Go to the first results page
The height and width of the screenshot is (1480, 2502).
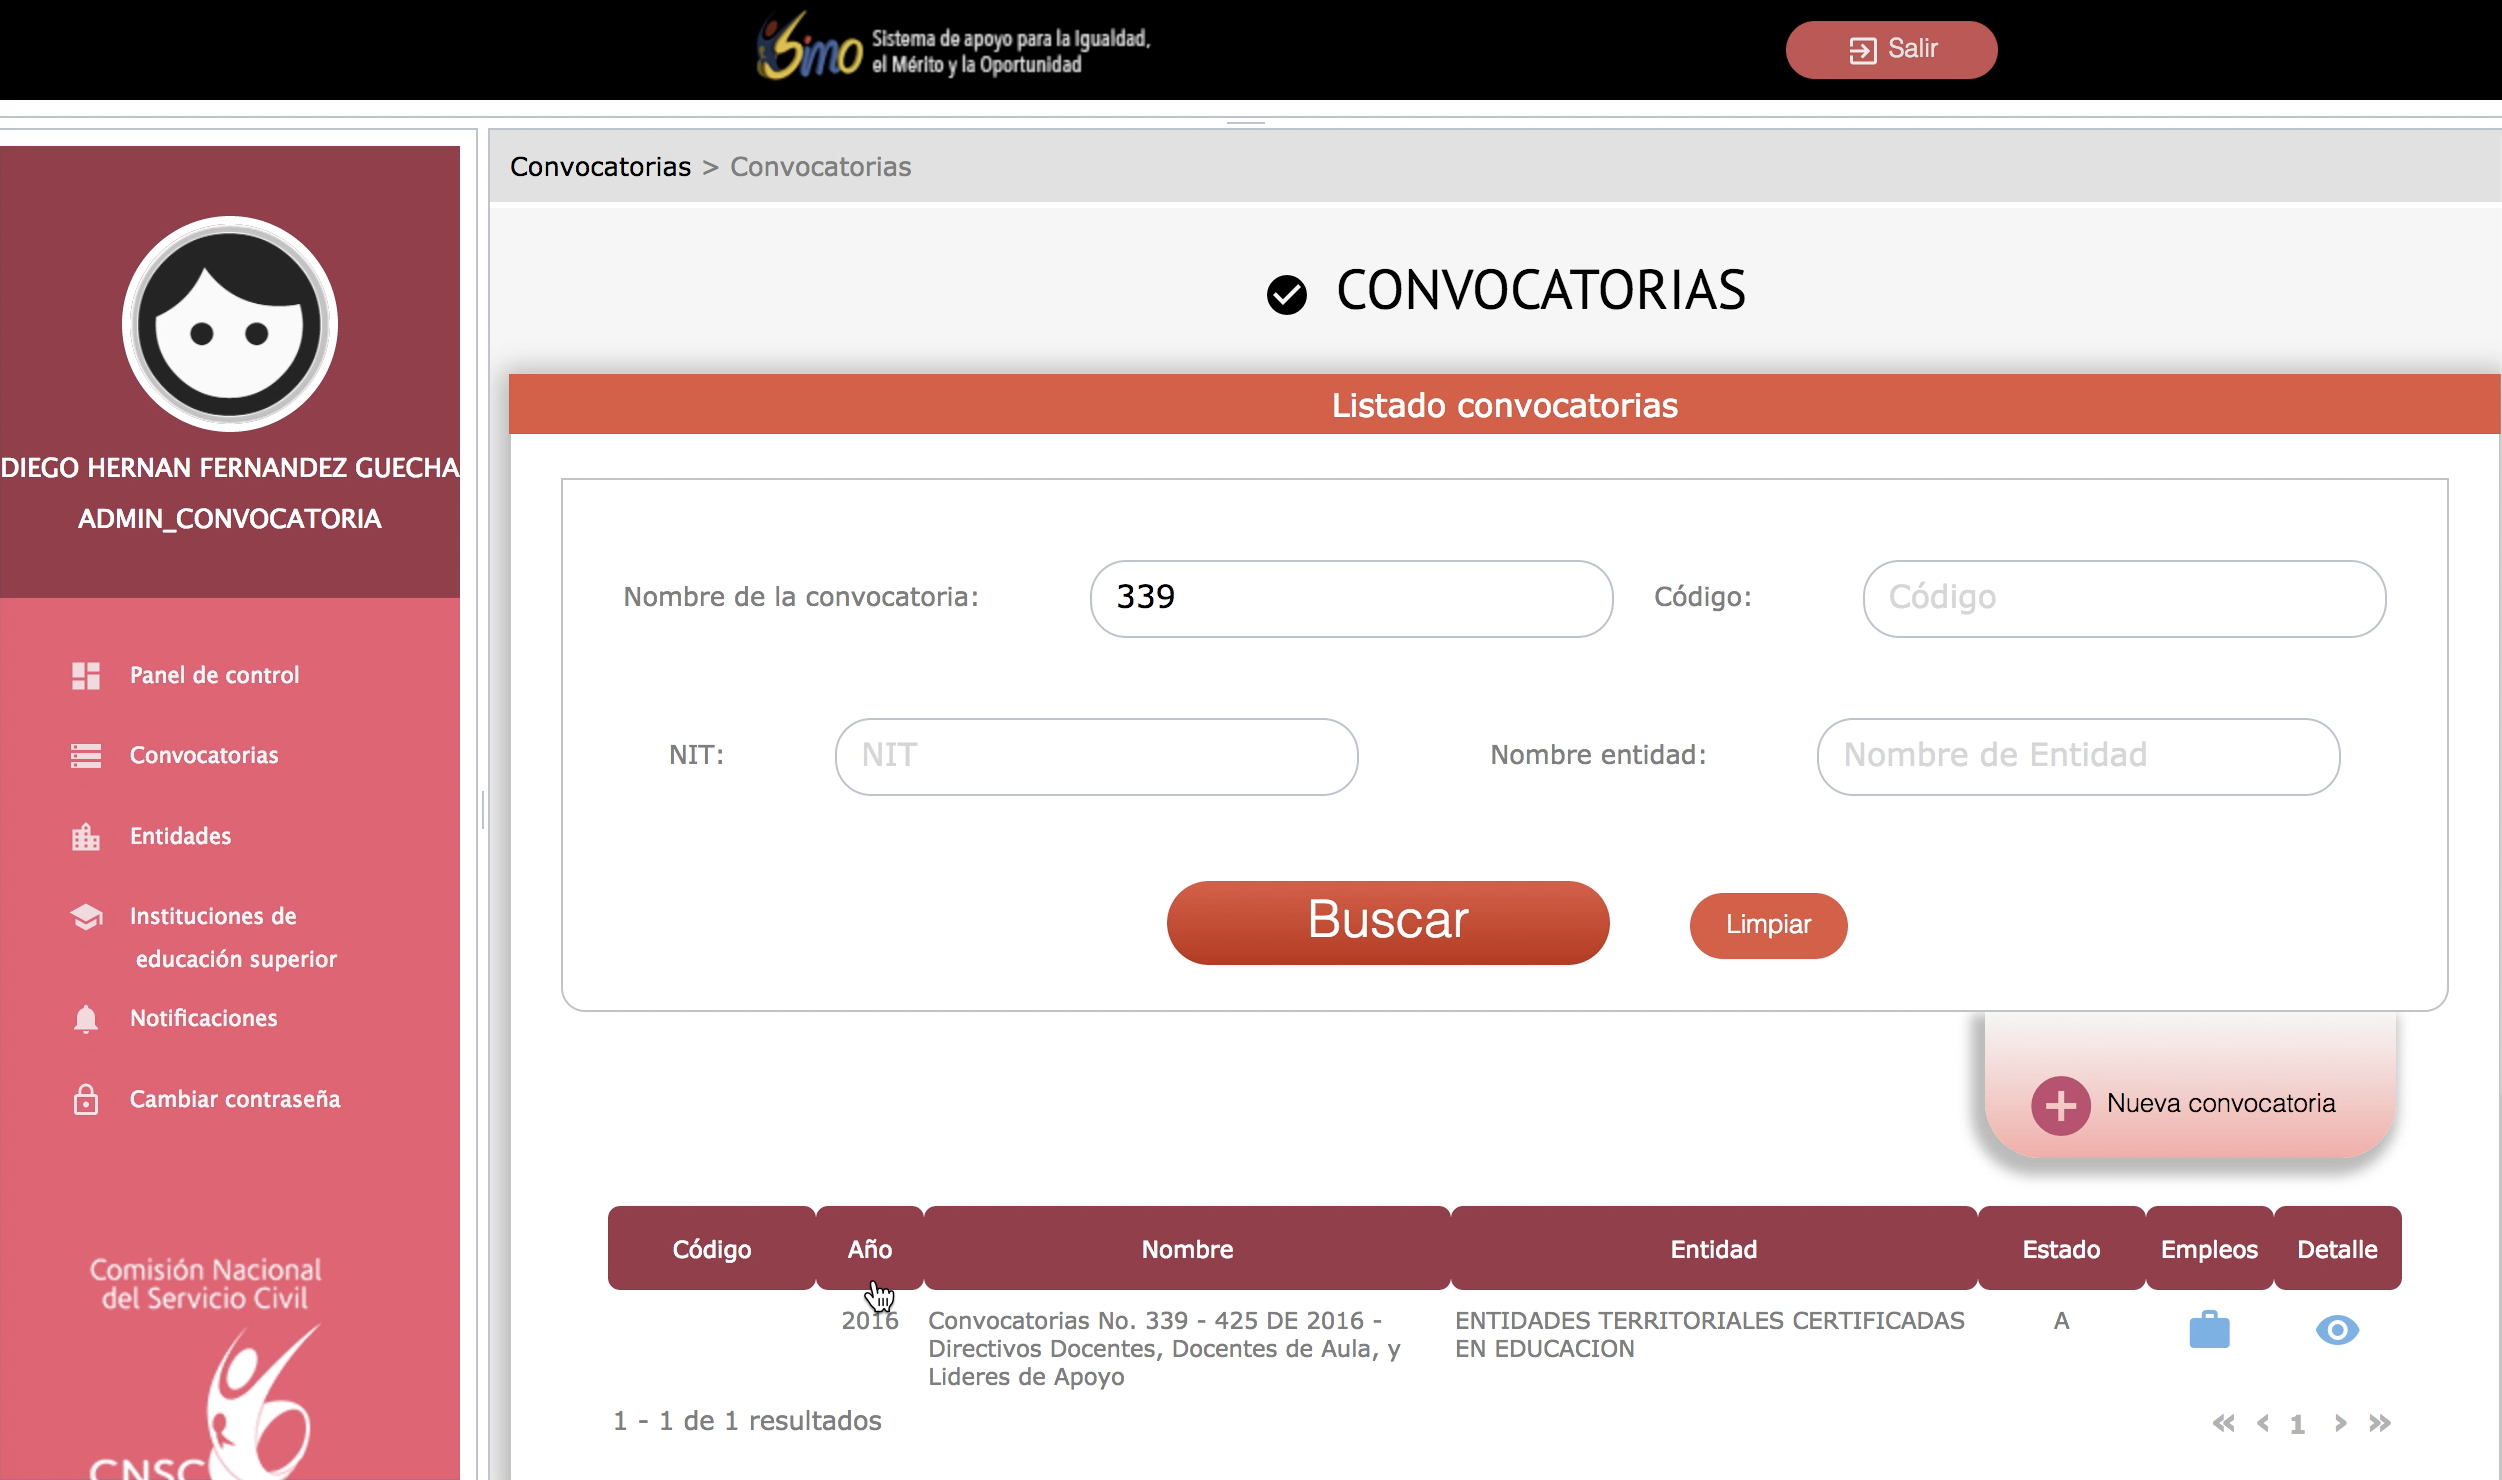pos(2223,1423)
